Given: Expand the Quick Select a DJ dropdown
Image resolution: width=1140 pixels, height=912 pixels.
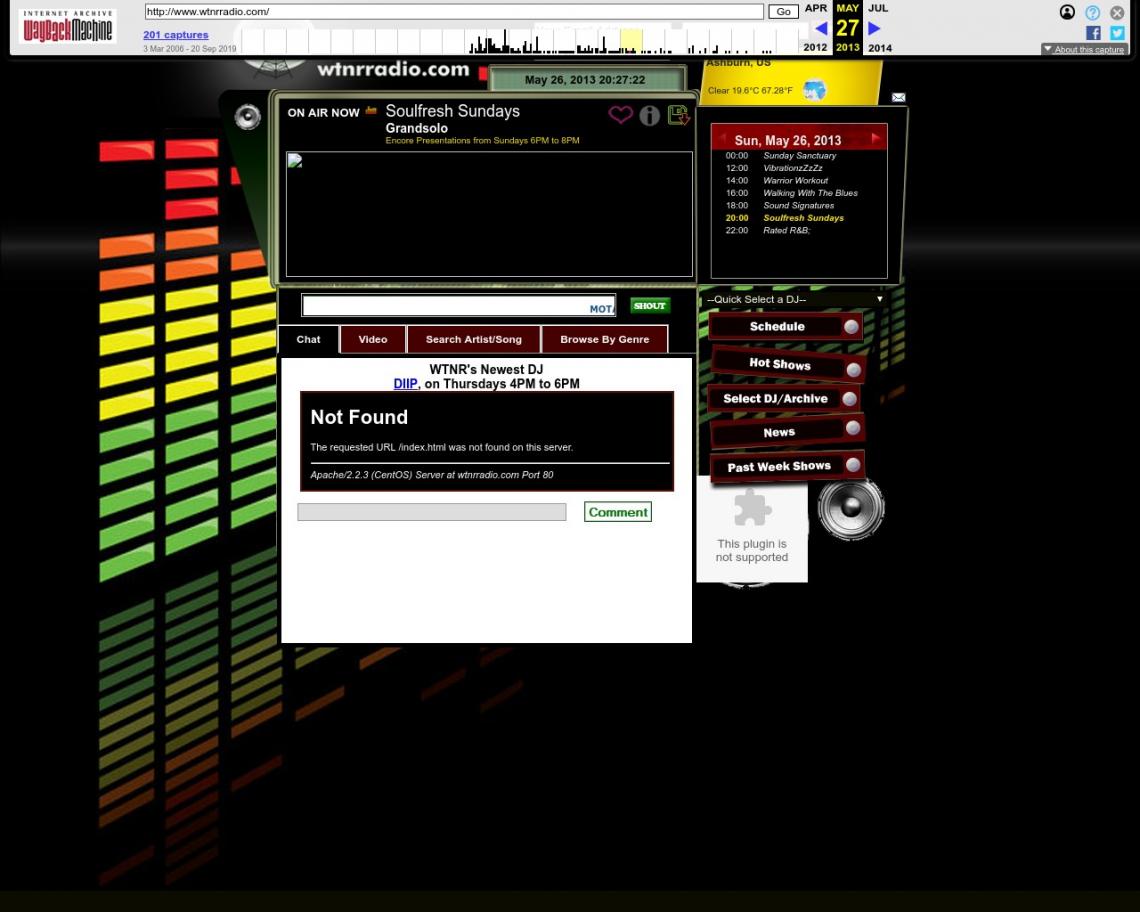Looking at the screenshot, I should pos(794,300).
